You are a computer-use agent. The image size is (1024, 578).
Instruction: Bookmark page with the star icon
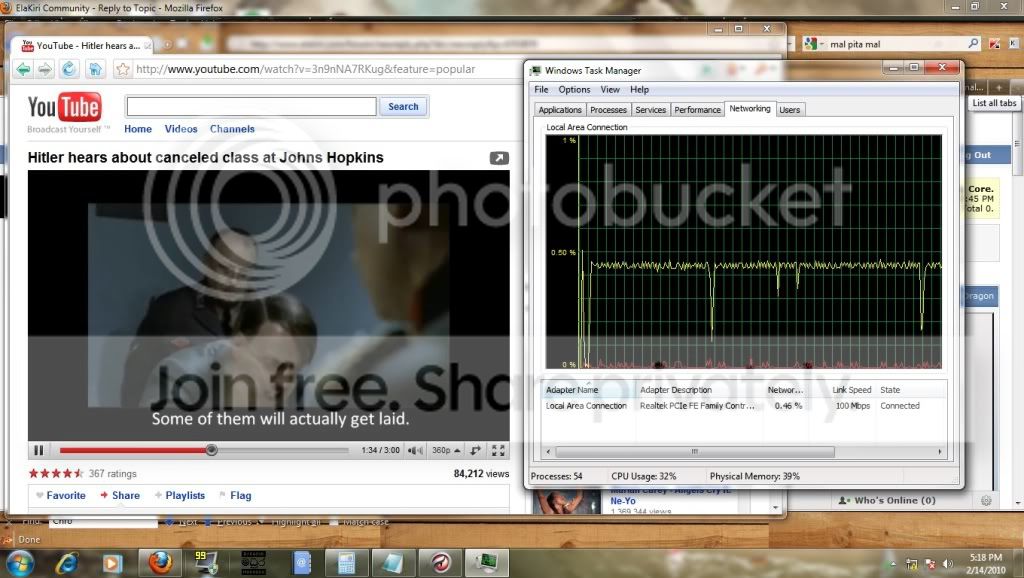[x=123, y=69]
